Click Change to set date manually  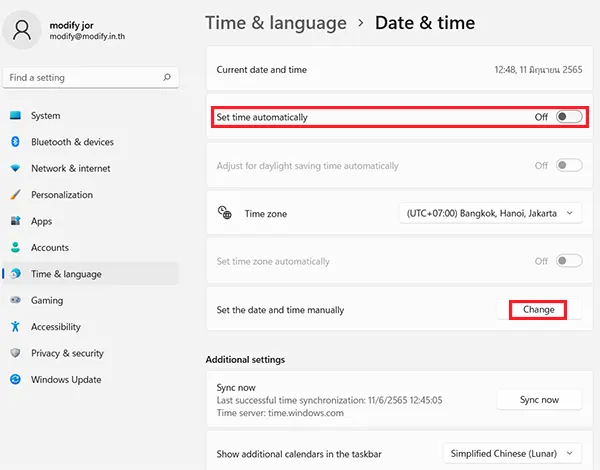pyautogui.click(x=538, y=310)
